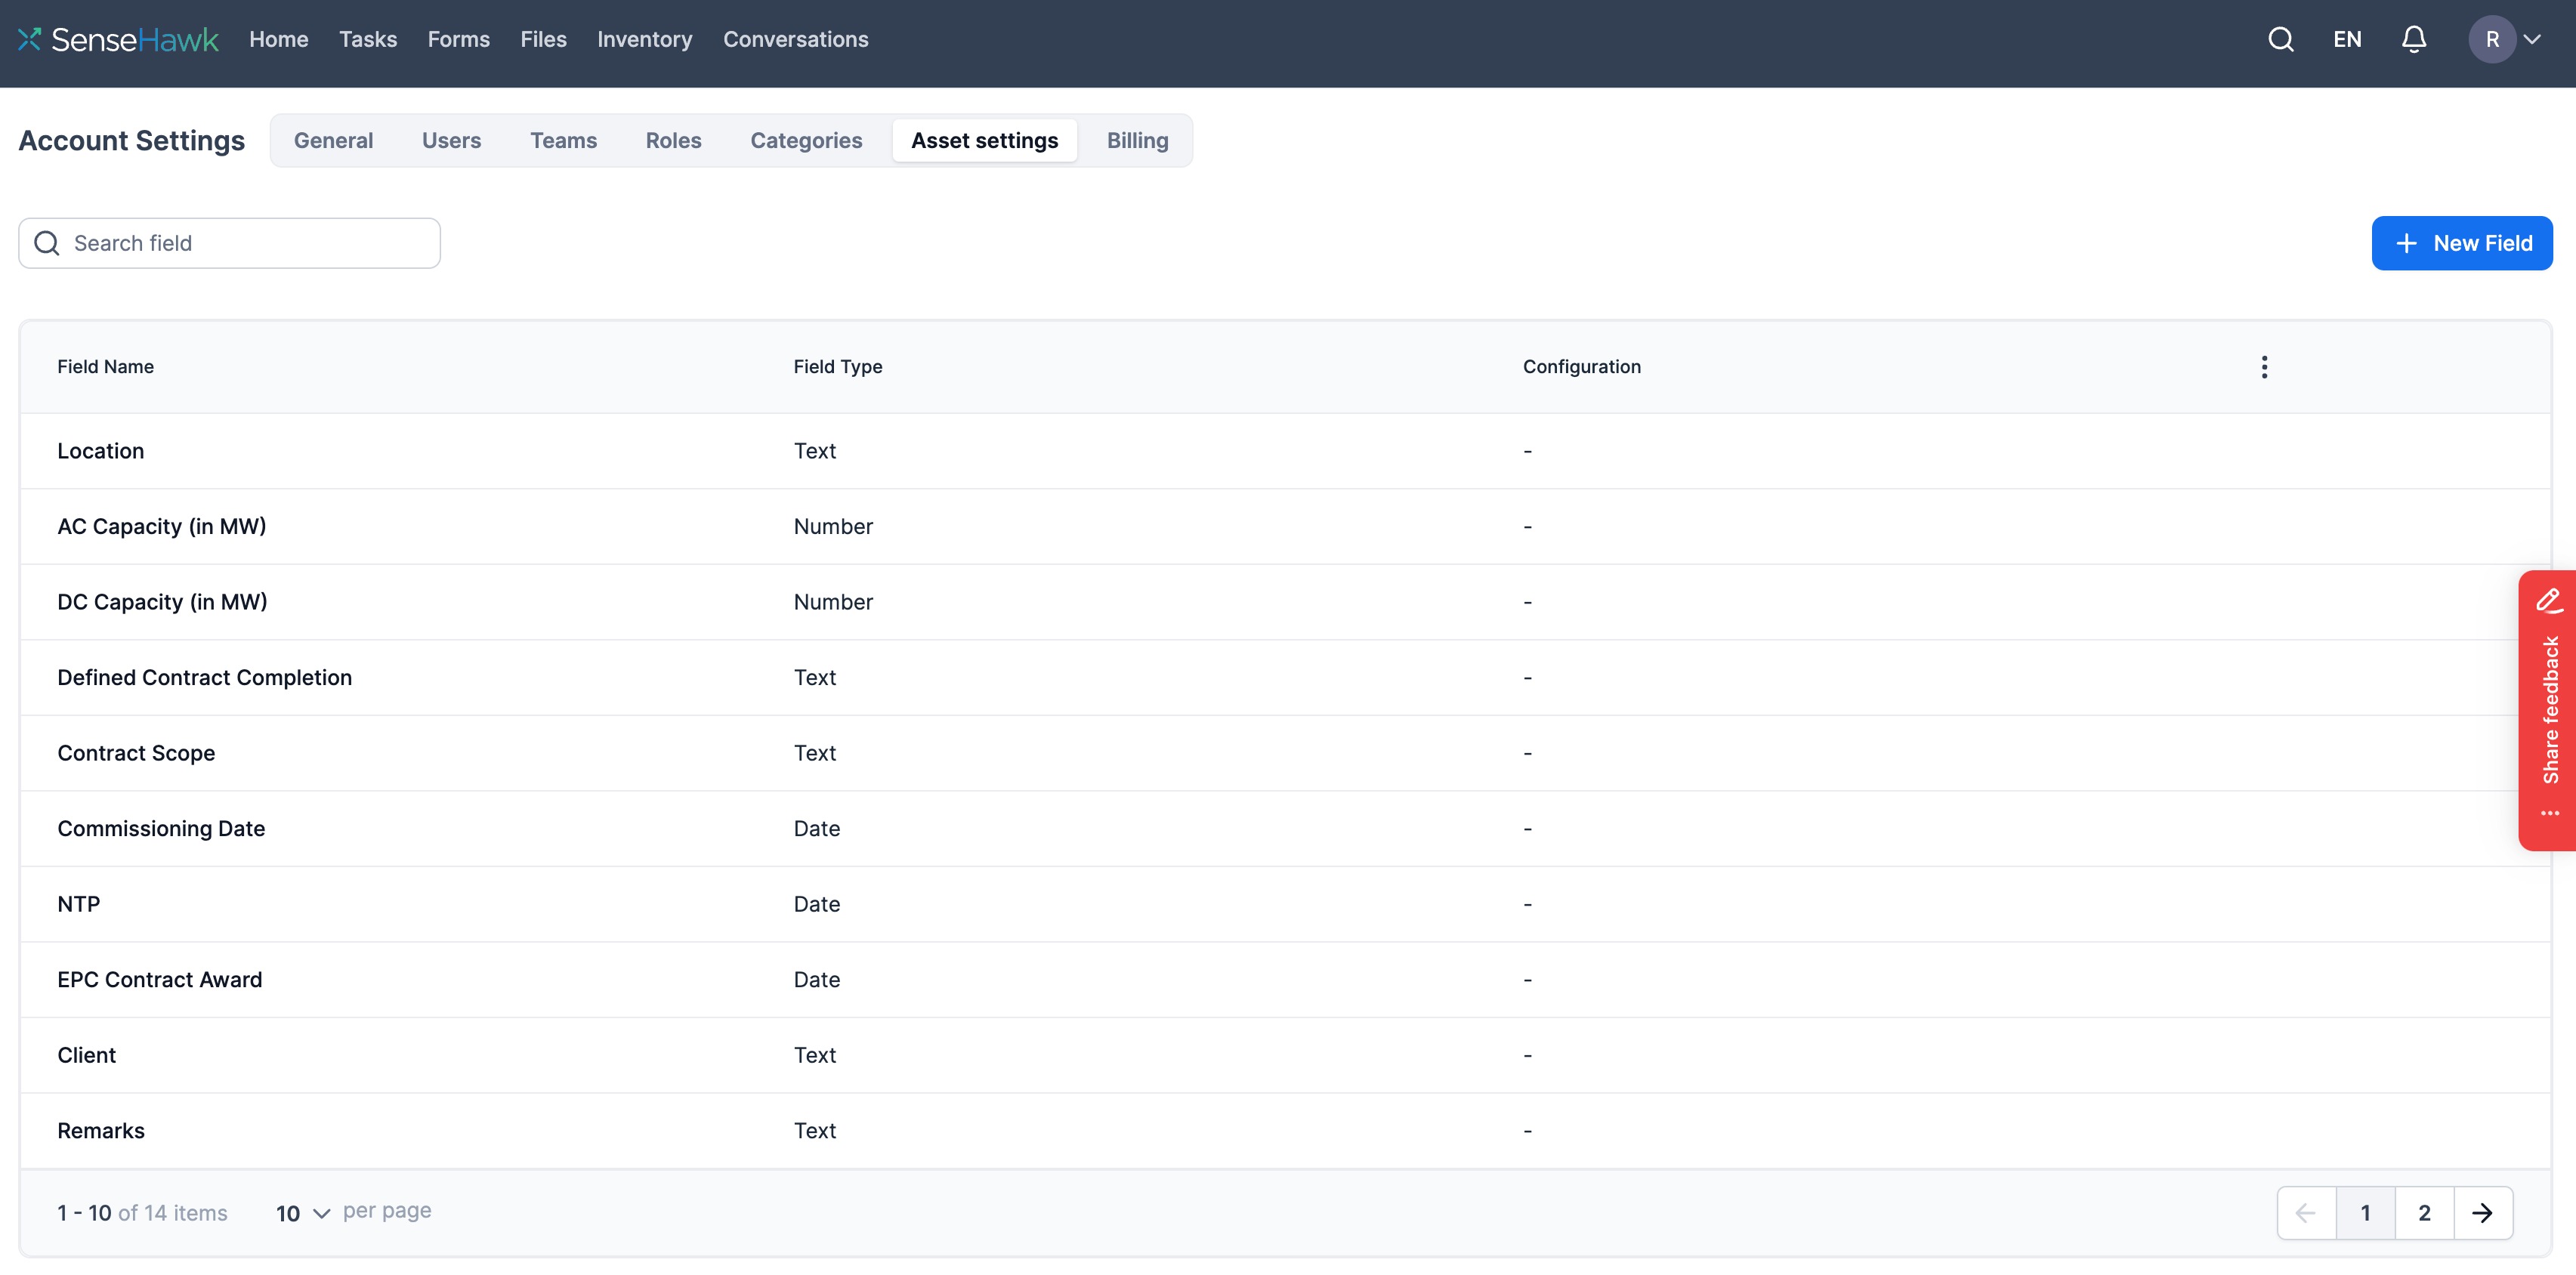Image resolution: width=2576 pixels, height=1275 pixels.
Task: Click the Account Settings heading
Action: [131, 140]
